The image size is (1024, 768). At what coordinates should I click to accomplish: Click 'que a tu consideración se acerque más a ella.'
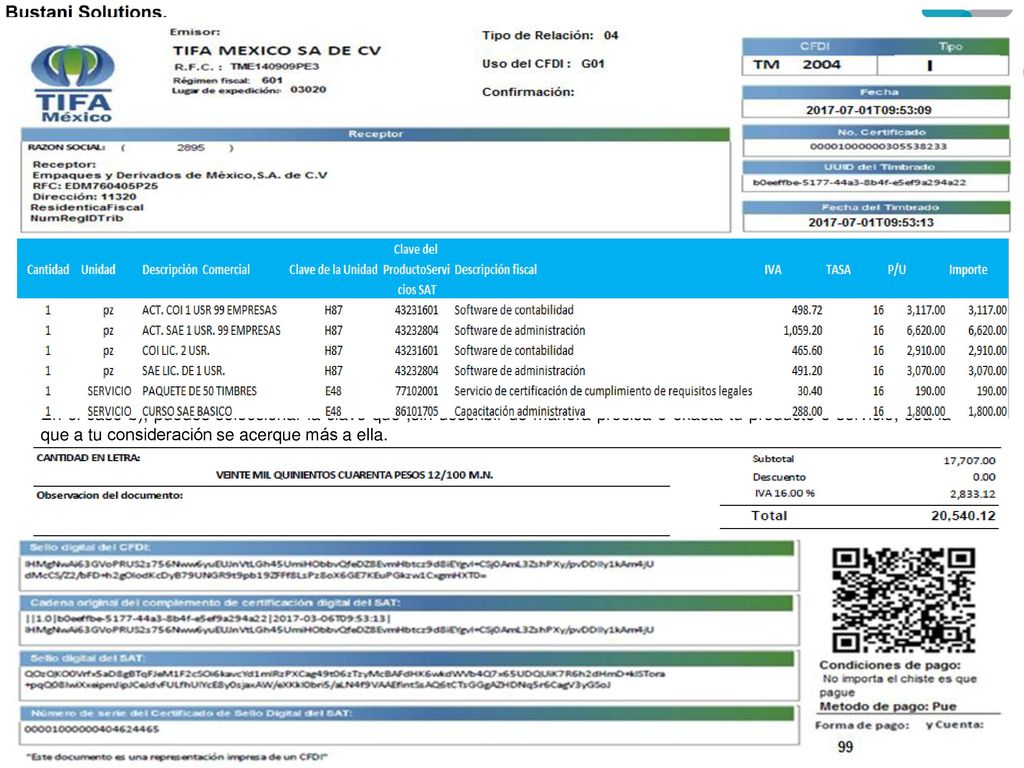214,435
